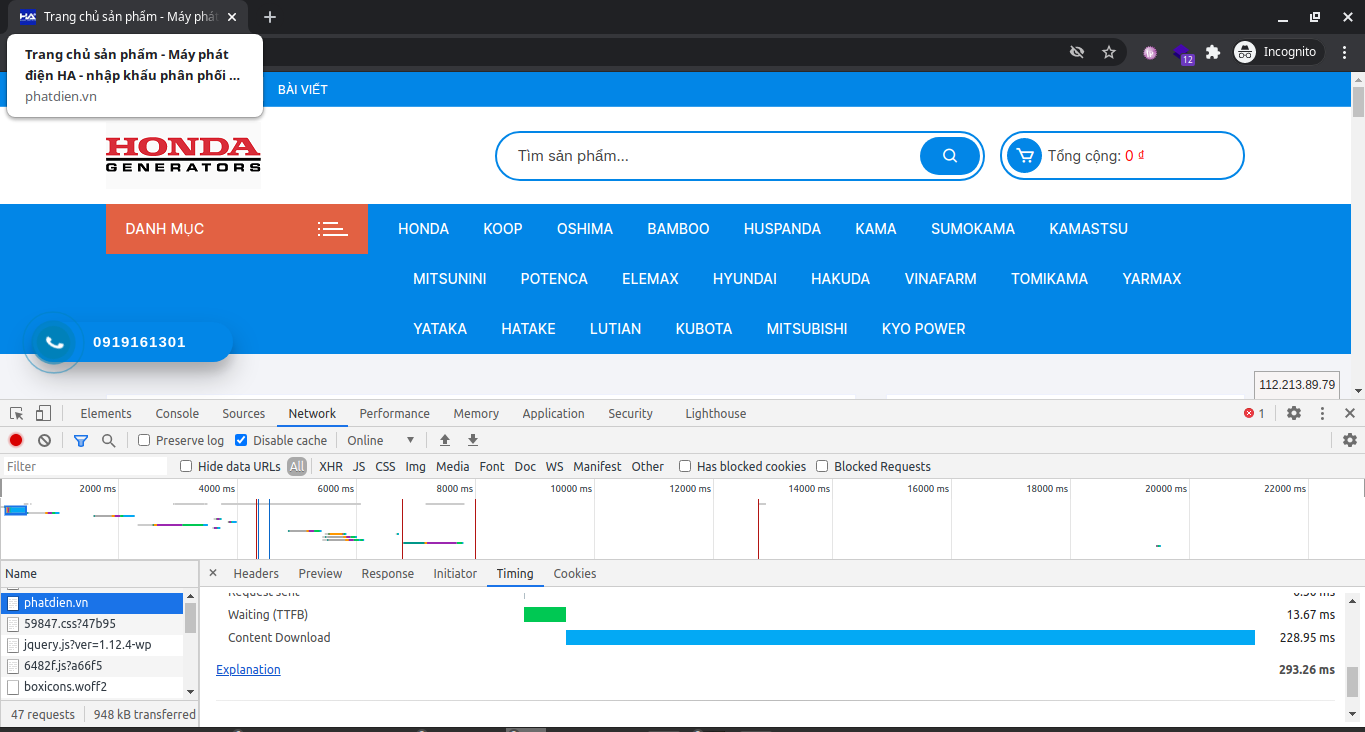The height and width of the screenshot is (732, 1365).
Task: Open the Initiator tab of request
Action: click(455, 573)
